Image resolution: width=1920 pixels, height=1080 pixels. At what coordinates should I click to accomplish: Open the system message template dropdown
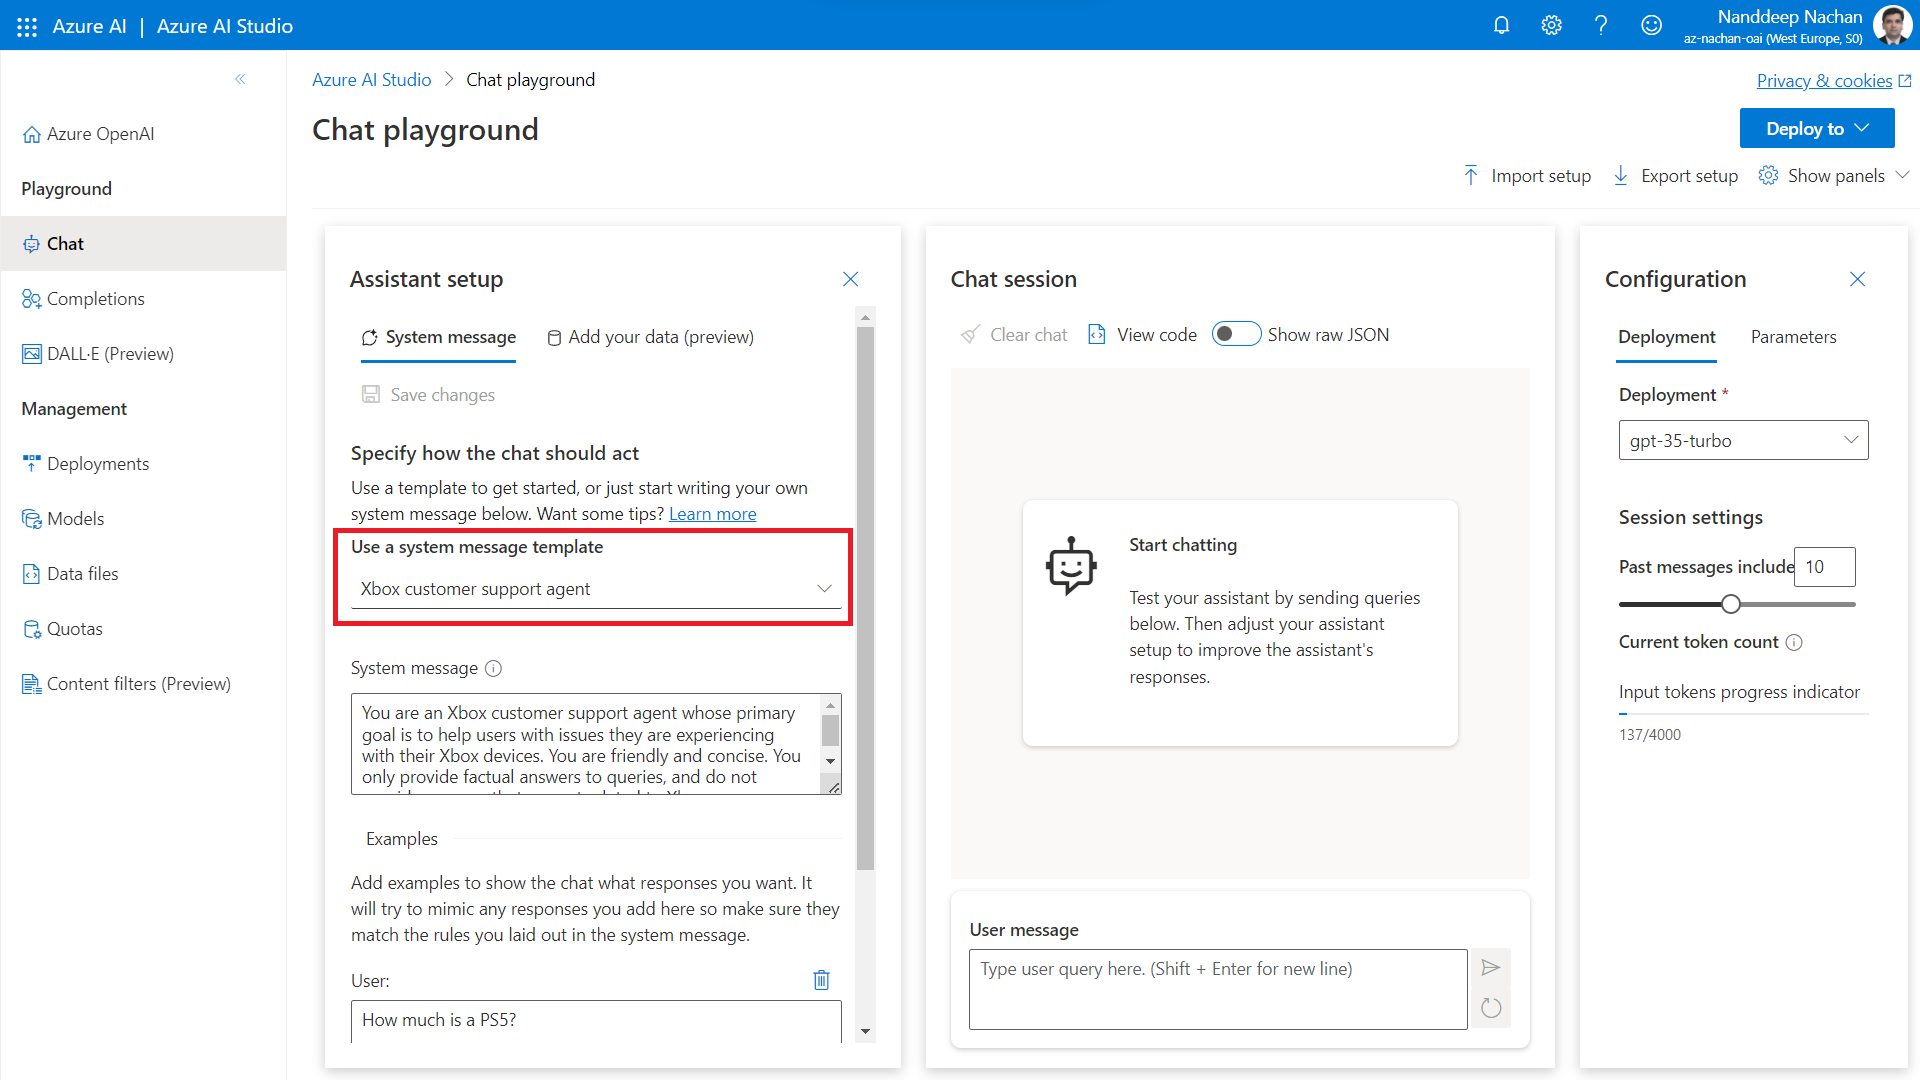[x=596, y=589]
